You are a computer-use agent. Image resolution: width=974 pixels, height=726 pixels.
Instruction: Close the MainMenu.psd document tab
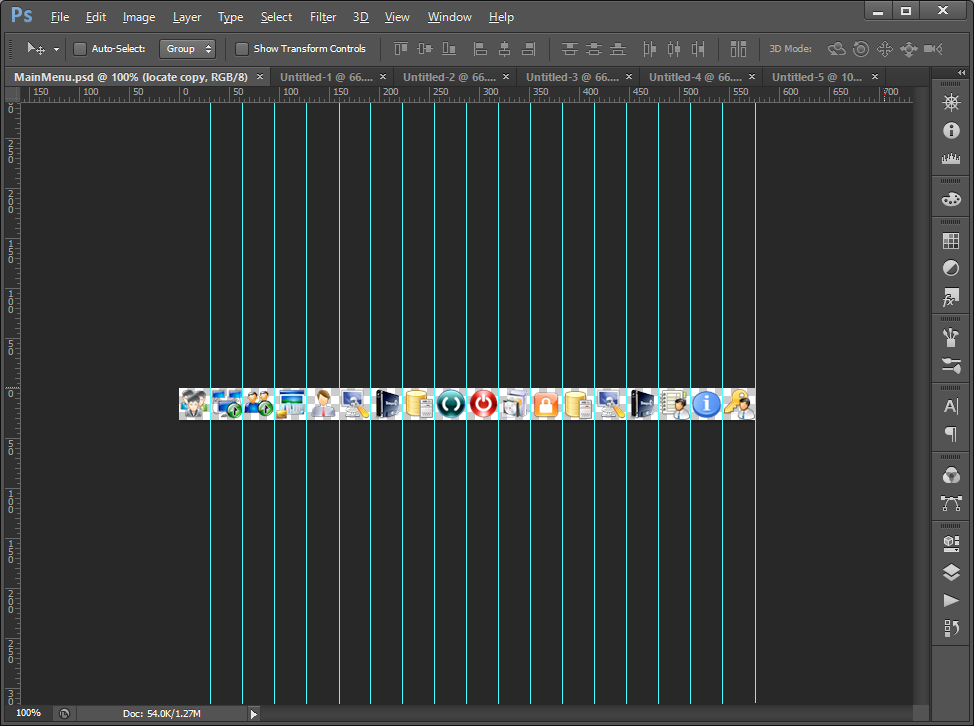260,77
